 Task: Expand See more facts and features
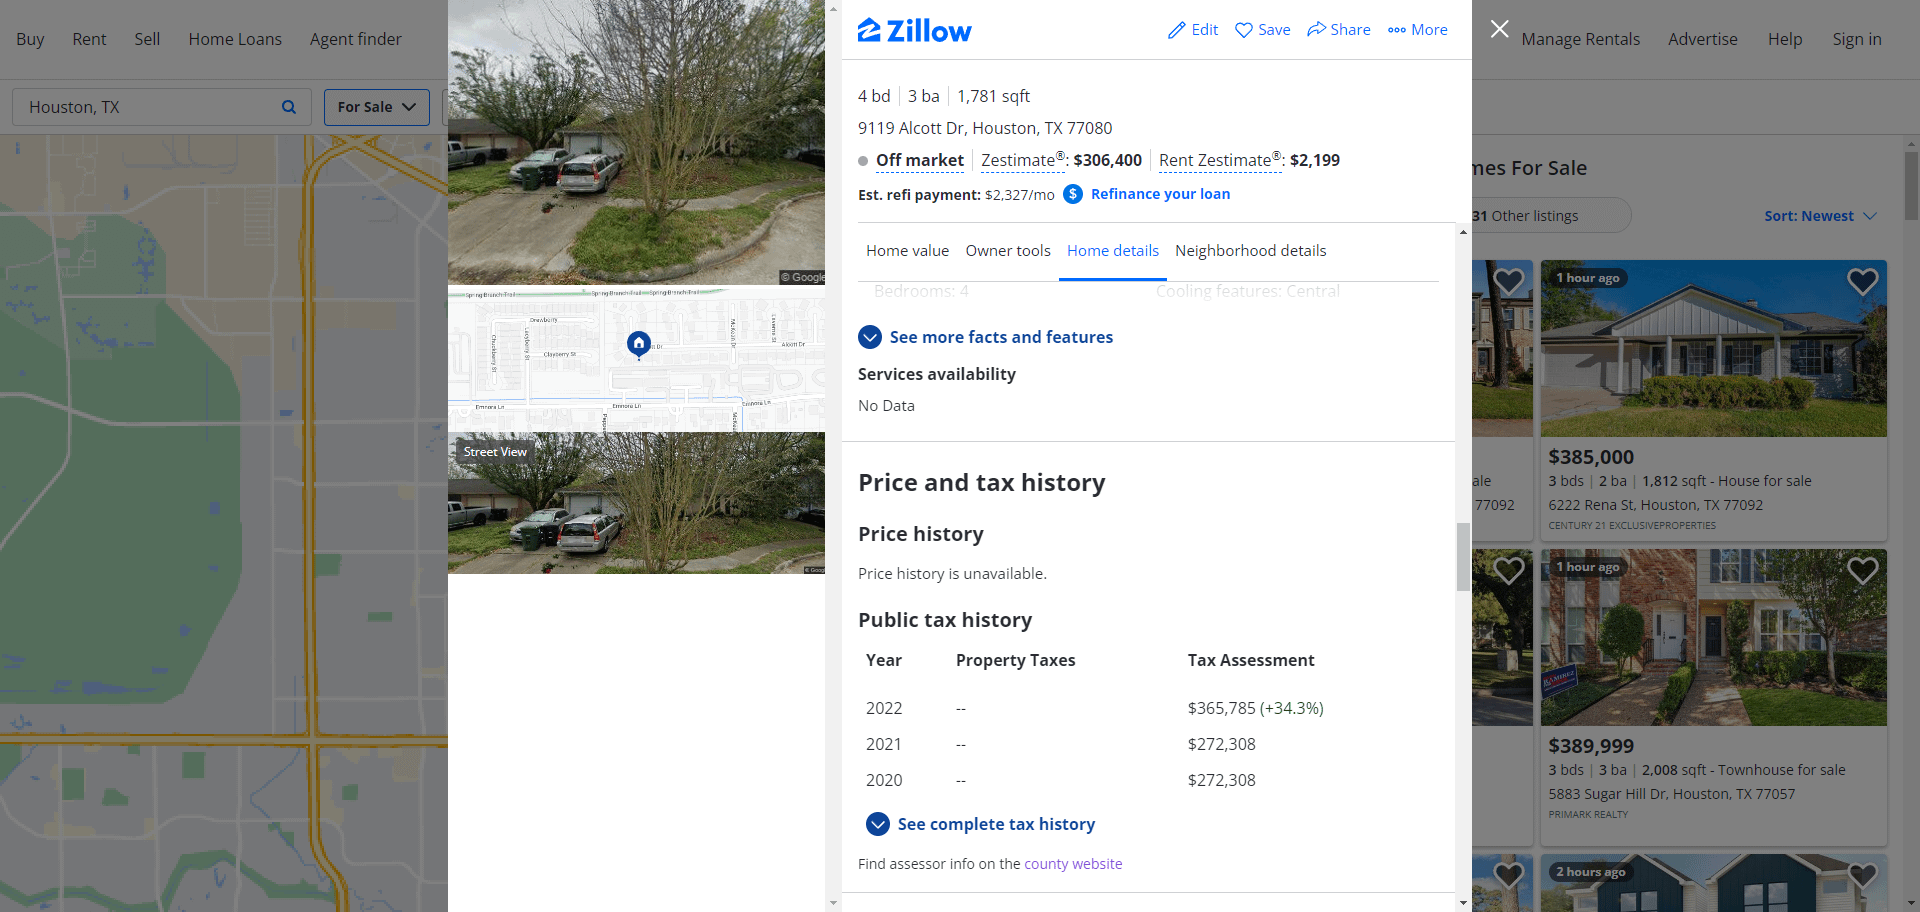tap(985, 337)
